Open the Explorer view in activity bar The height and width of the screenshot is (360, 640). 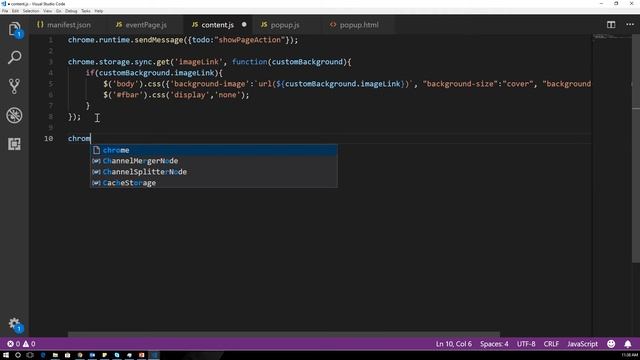pos(14,29)
